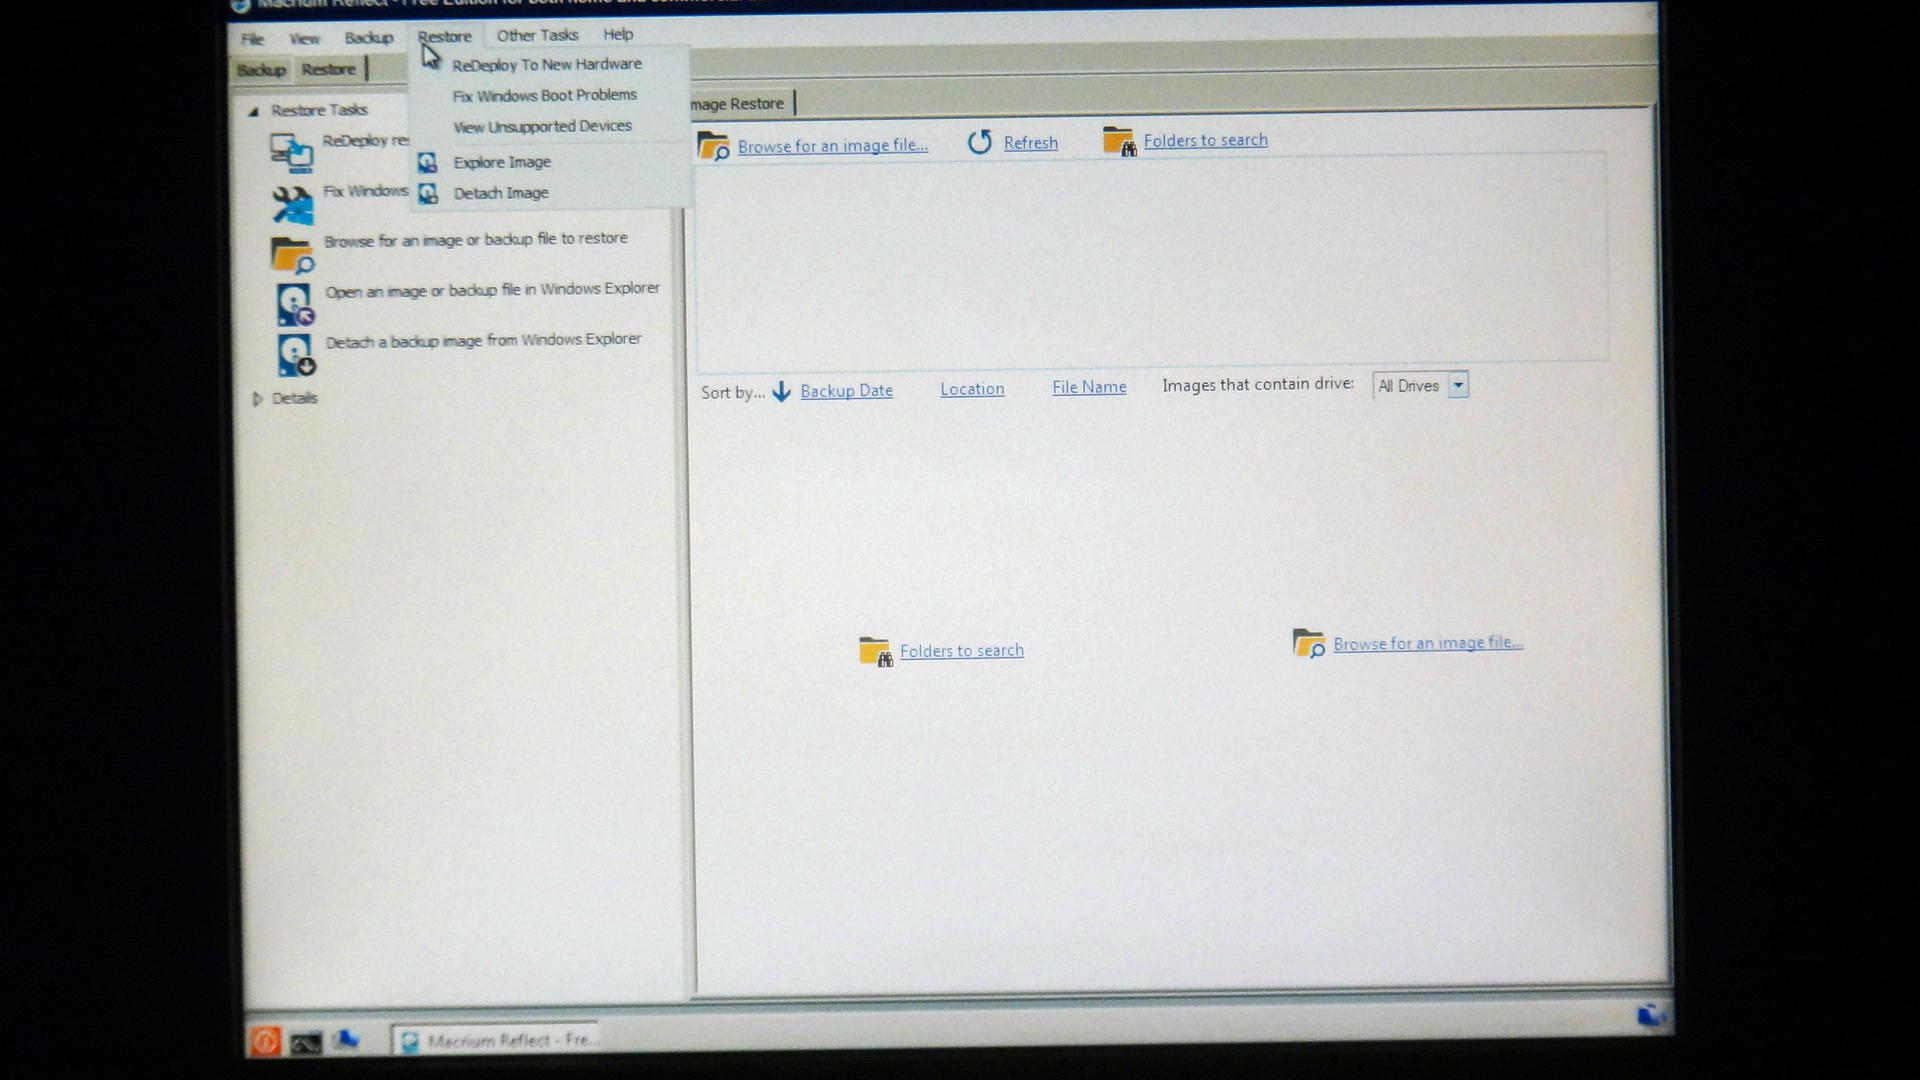Click the center Folders to search icon
Image resolution: width=1920 pixels, height=1080 pixels.
point(876,652)
